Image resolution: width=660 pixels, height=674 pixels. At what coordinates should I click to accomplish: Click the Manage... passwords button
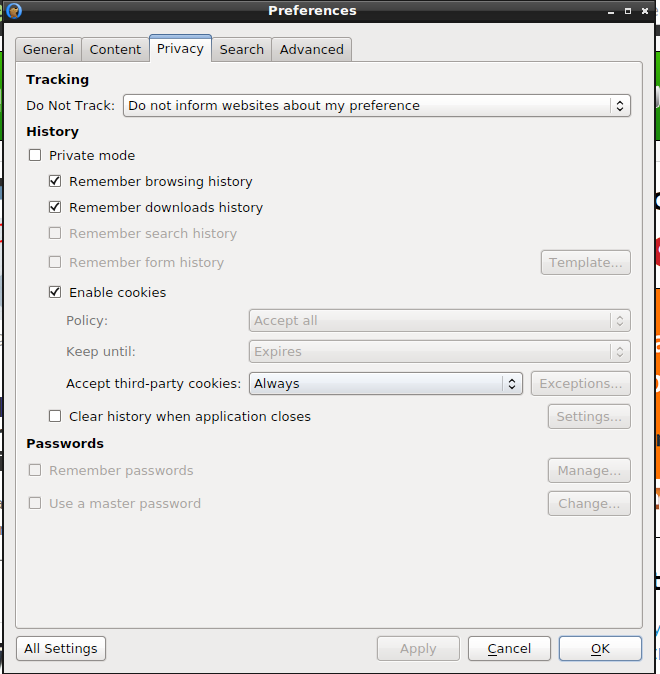click(589, 470)
